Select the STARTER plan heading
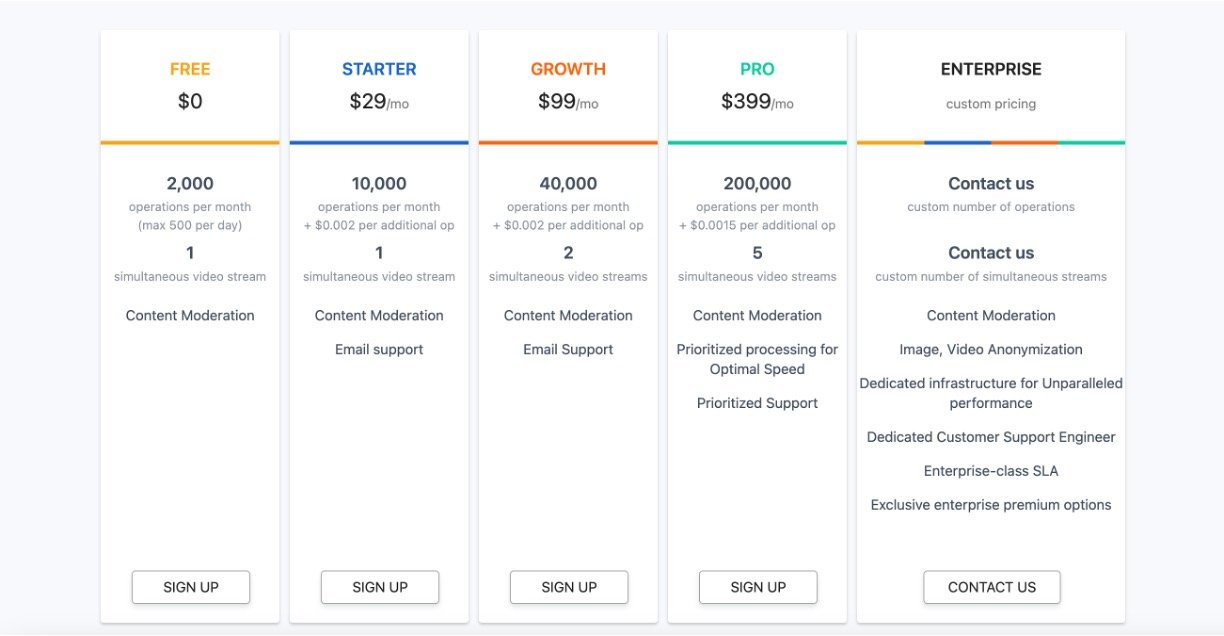Viewport: 1224px width, 636px height. tap(379, 69)
